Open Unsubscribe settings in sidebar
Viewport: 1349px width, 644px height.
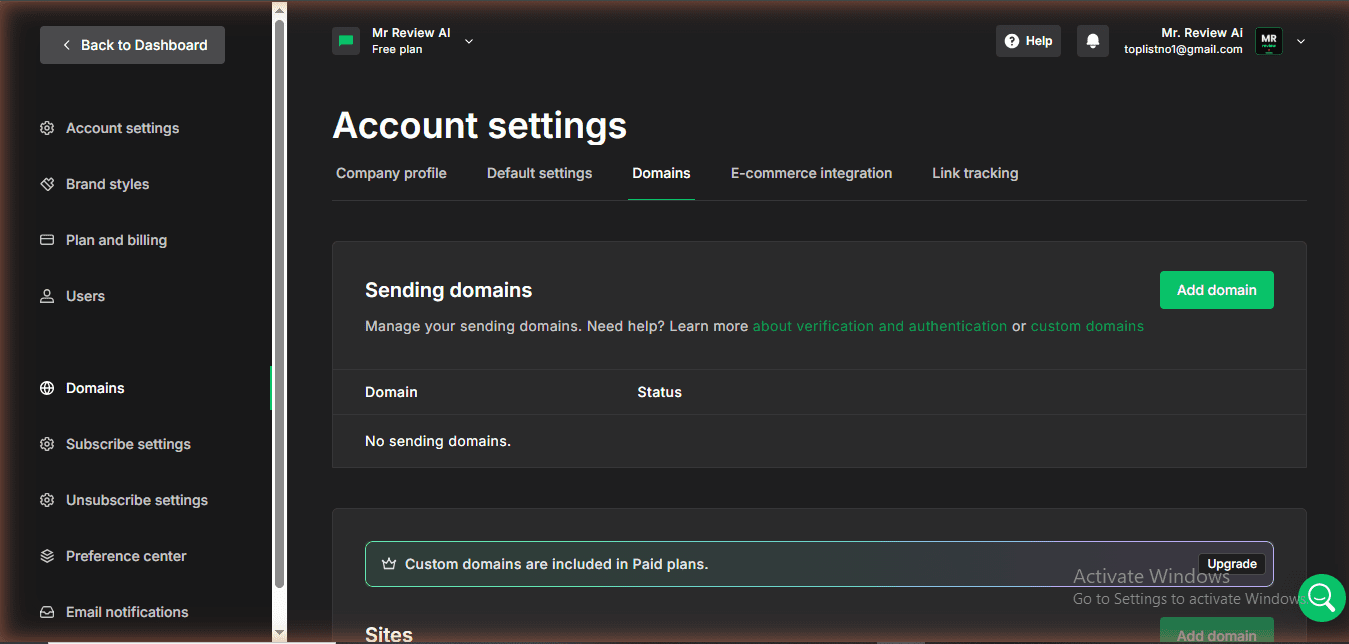(x=137, y=500)
